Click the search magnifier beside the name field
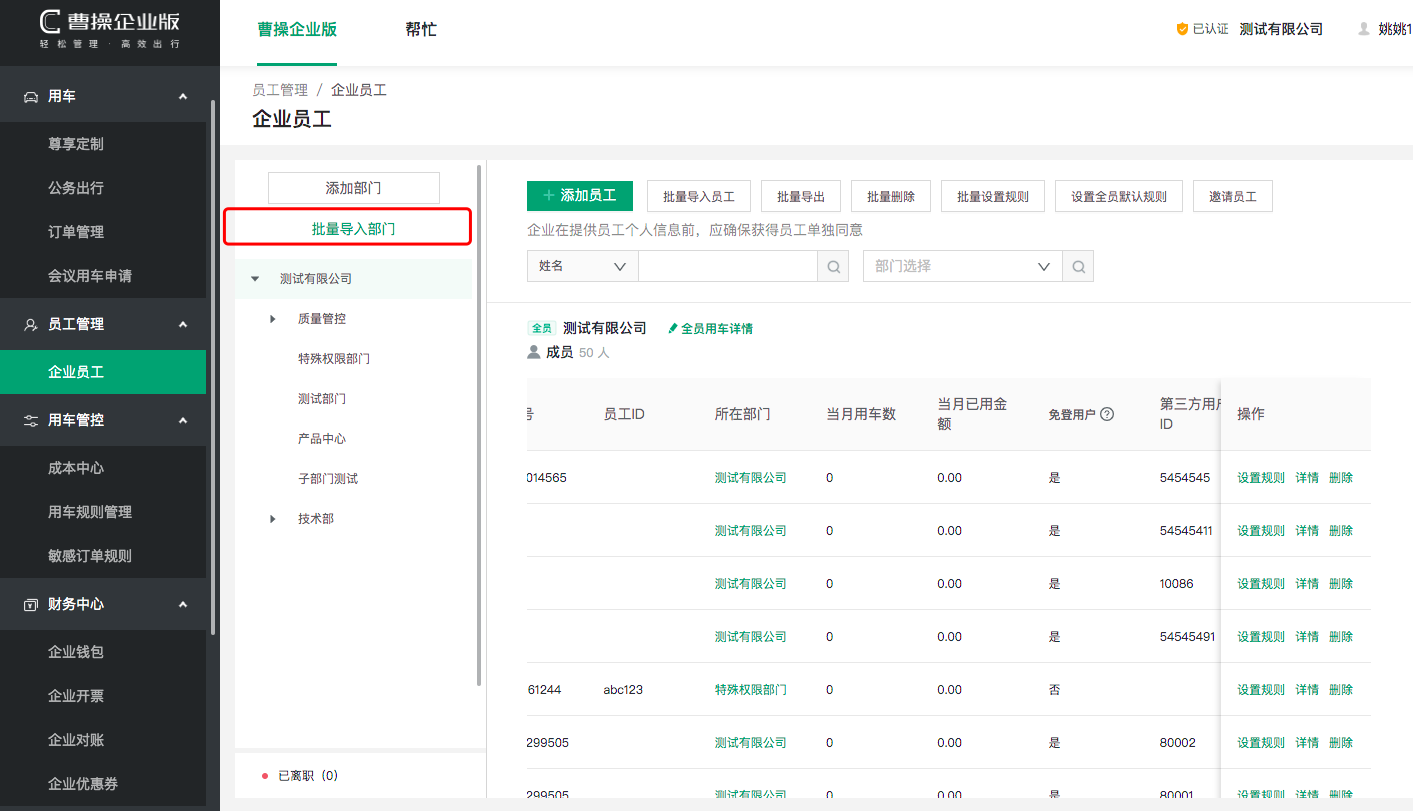Image resolution: width=1413 pixels, height=811 pixels. tap(833, 266)
